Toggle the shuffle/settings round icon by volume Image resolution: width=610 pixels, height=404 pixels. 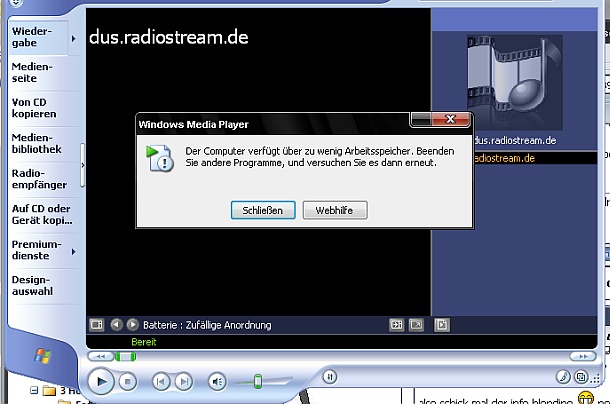click(330, 377)
